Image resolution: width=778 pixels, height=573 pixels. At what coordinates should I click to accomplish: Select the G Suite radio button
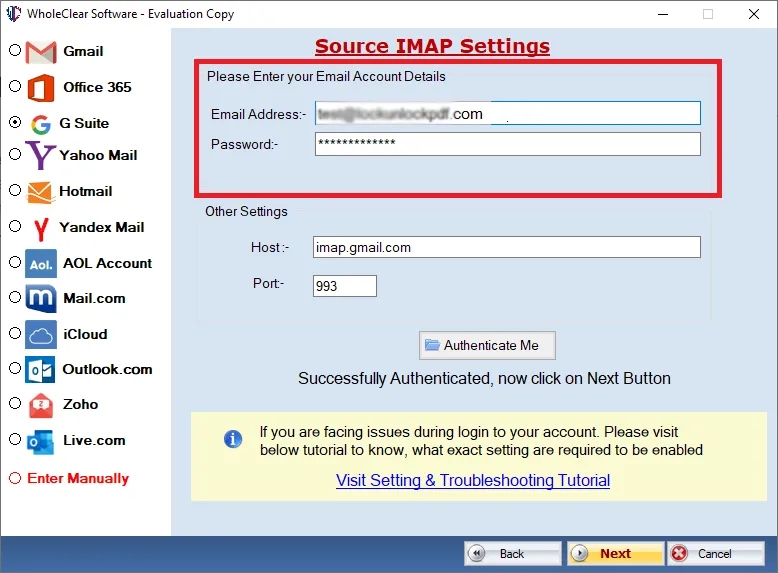pos(15,122)
